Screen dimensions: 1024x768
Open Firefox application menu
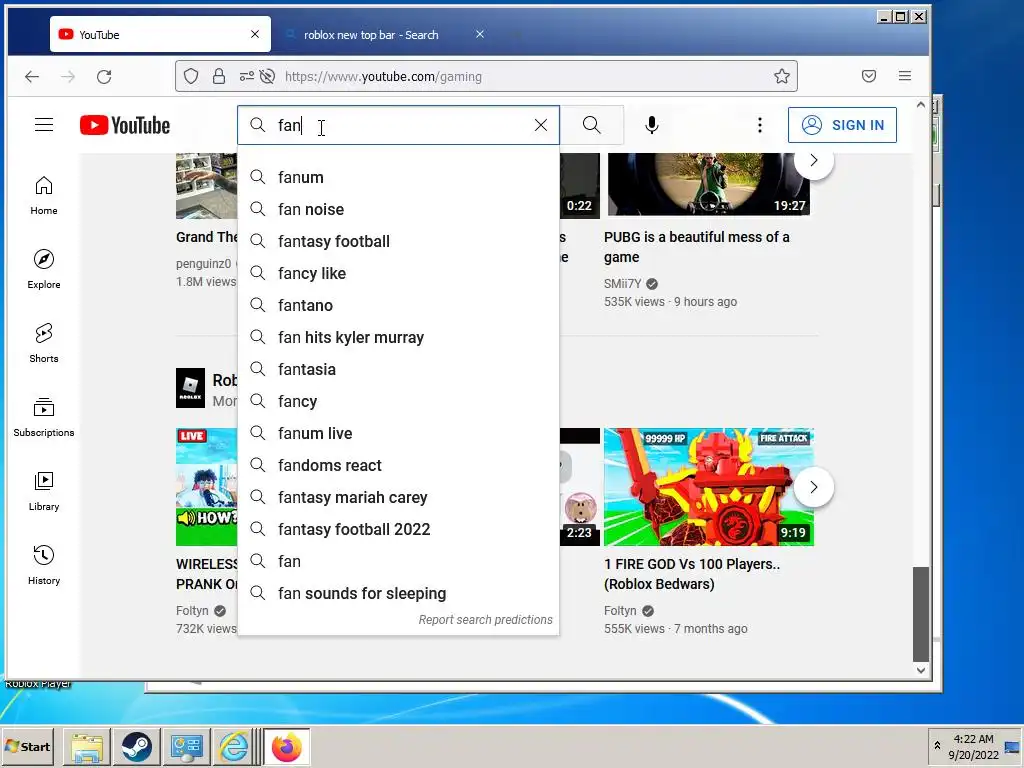click(904, 76)
